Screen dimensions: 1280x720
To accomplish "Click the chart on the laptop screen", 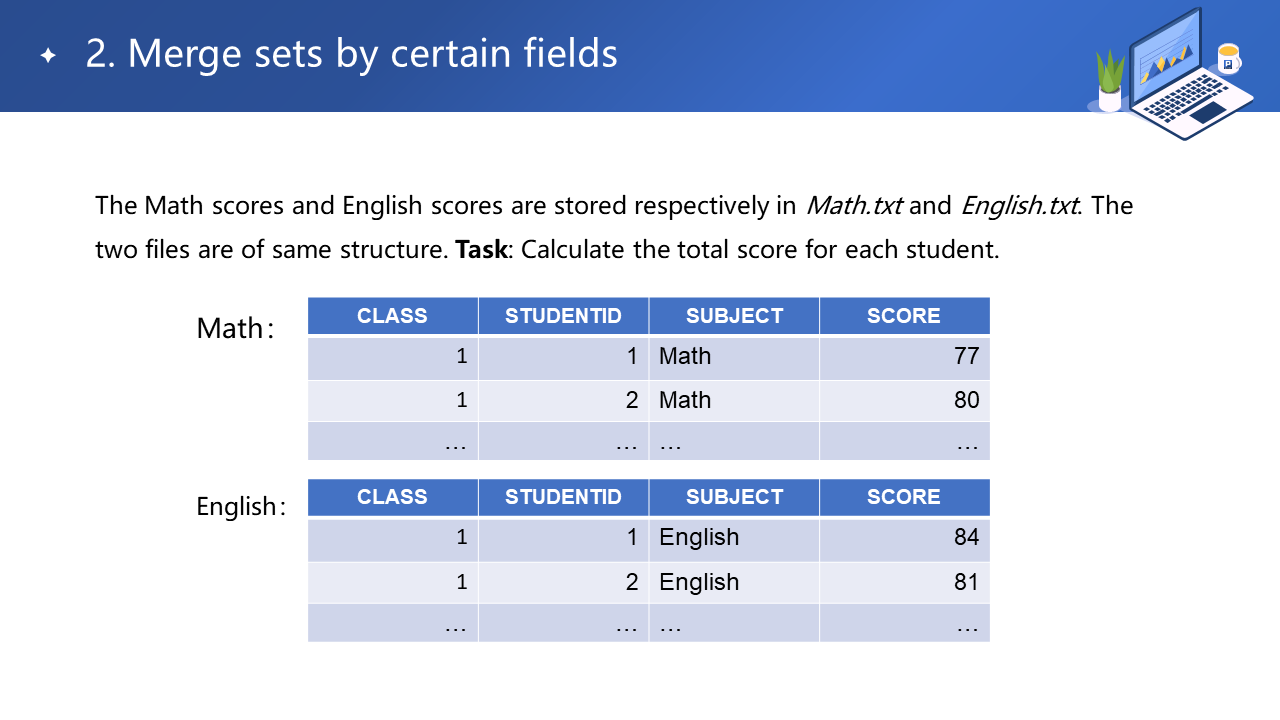I will click(1165, 62).
